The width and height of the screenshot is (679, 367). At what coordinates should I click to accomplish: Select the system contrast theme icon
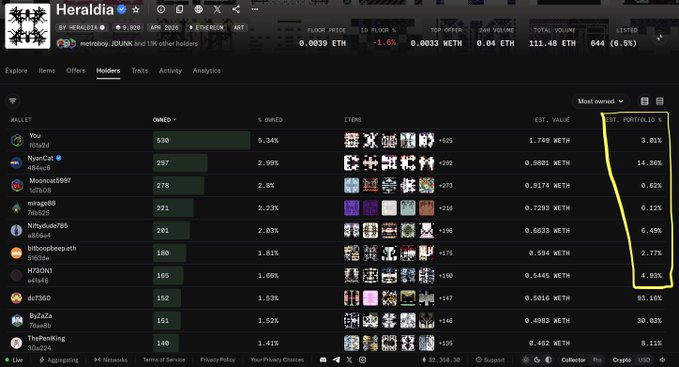point(548,360)
